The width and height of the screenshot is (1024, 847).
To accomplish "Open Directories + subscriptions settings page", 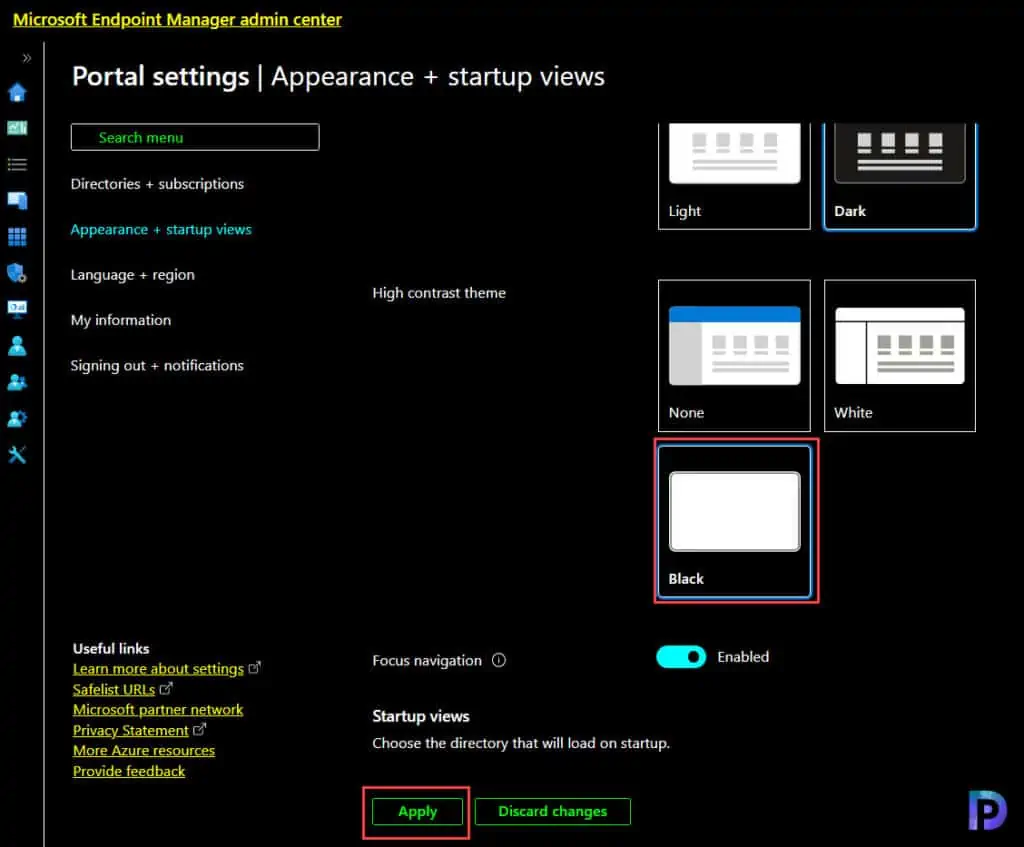I will (x=157, y=184).
